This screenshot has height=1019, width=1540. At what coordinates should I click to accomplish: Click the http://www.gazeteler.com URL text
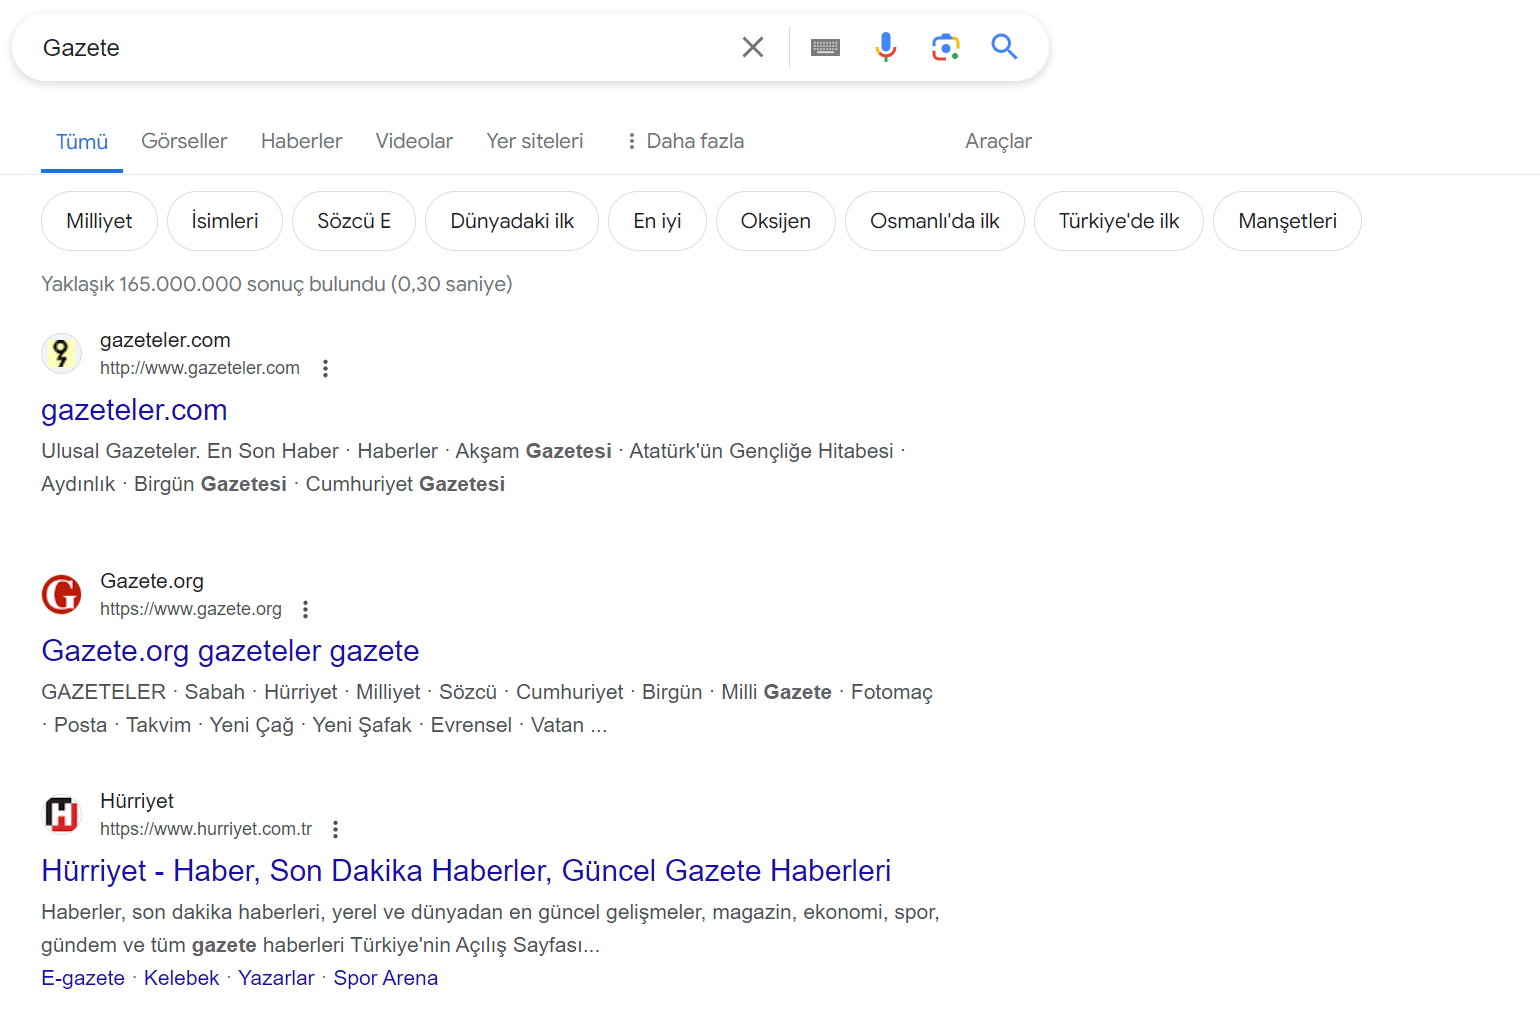click(200, 368)
